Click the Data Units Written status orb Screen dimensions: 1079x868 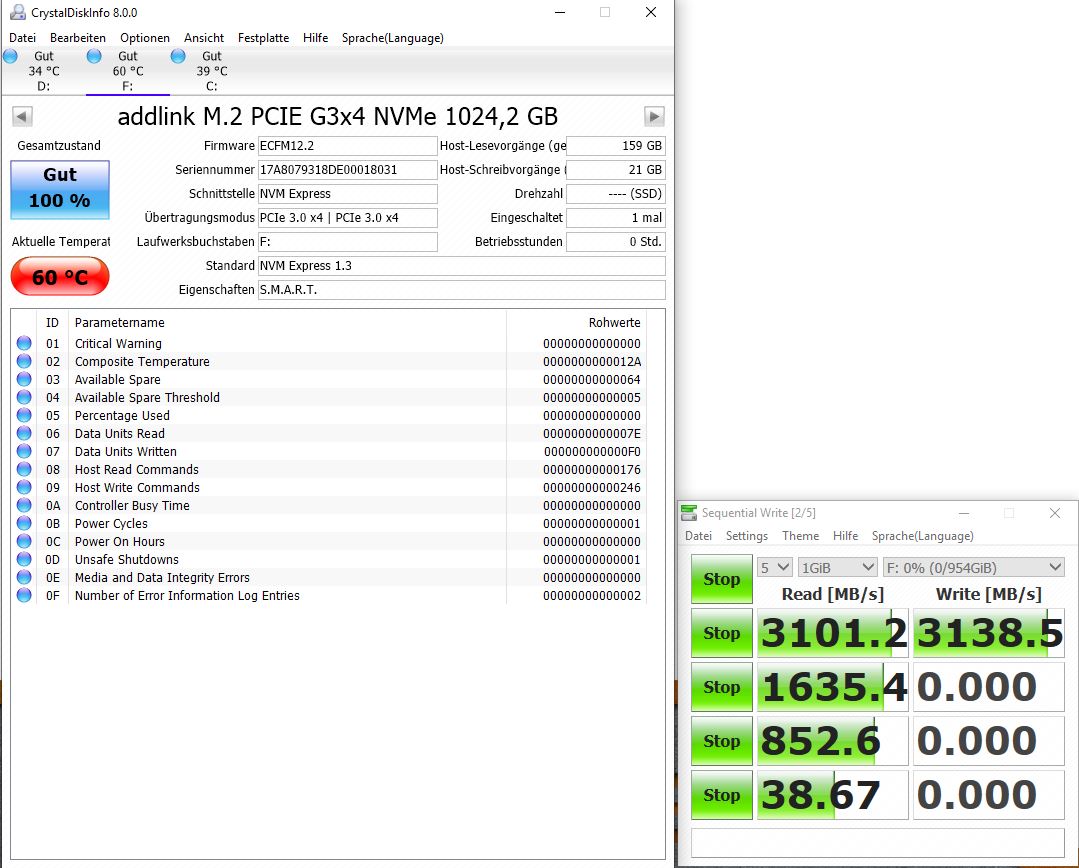(x=24, y=451)
